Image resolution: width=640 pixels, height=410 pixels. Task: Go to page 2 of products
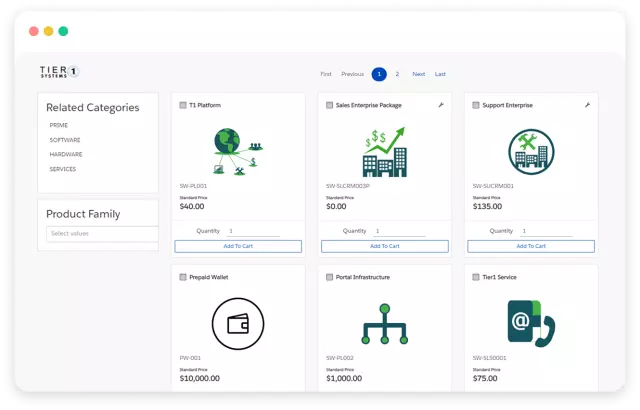coord(397,74)
